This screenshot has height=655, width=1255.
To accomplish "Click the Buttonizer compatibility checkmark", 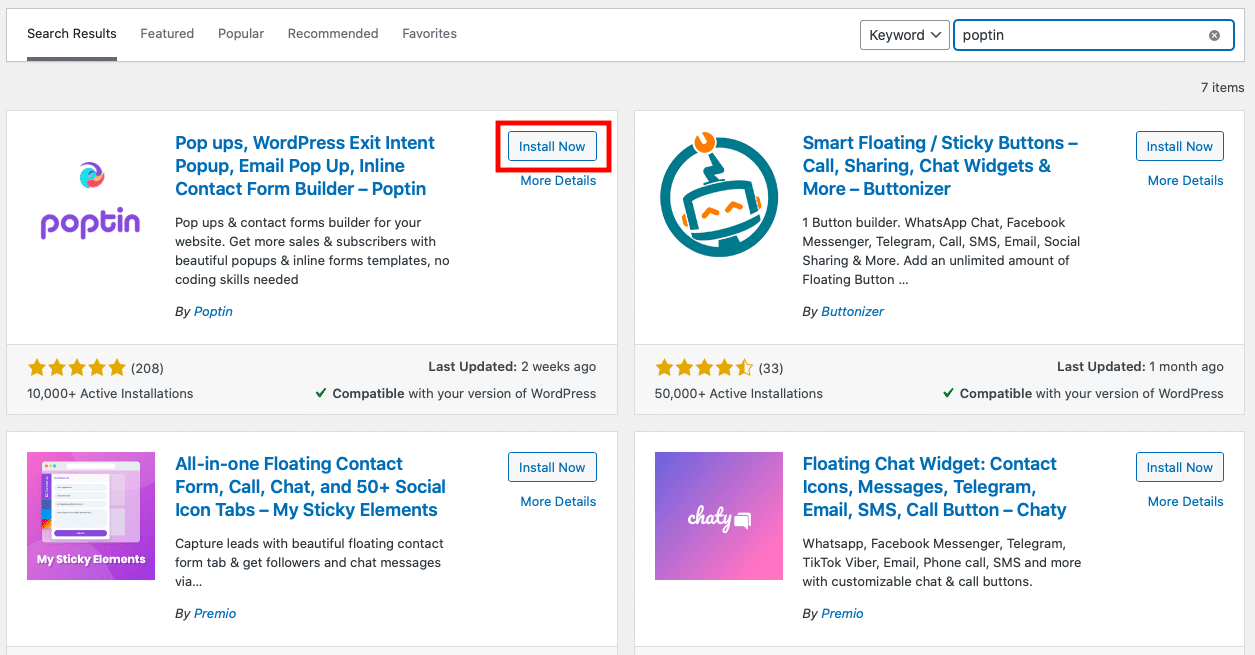I will coord(948,394).
